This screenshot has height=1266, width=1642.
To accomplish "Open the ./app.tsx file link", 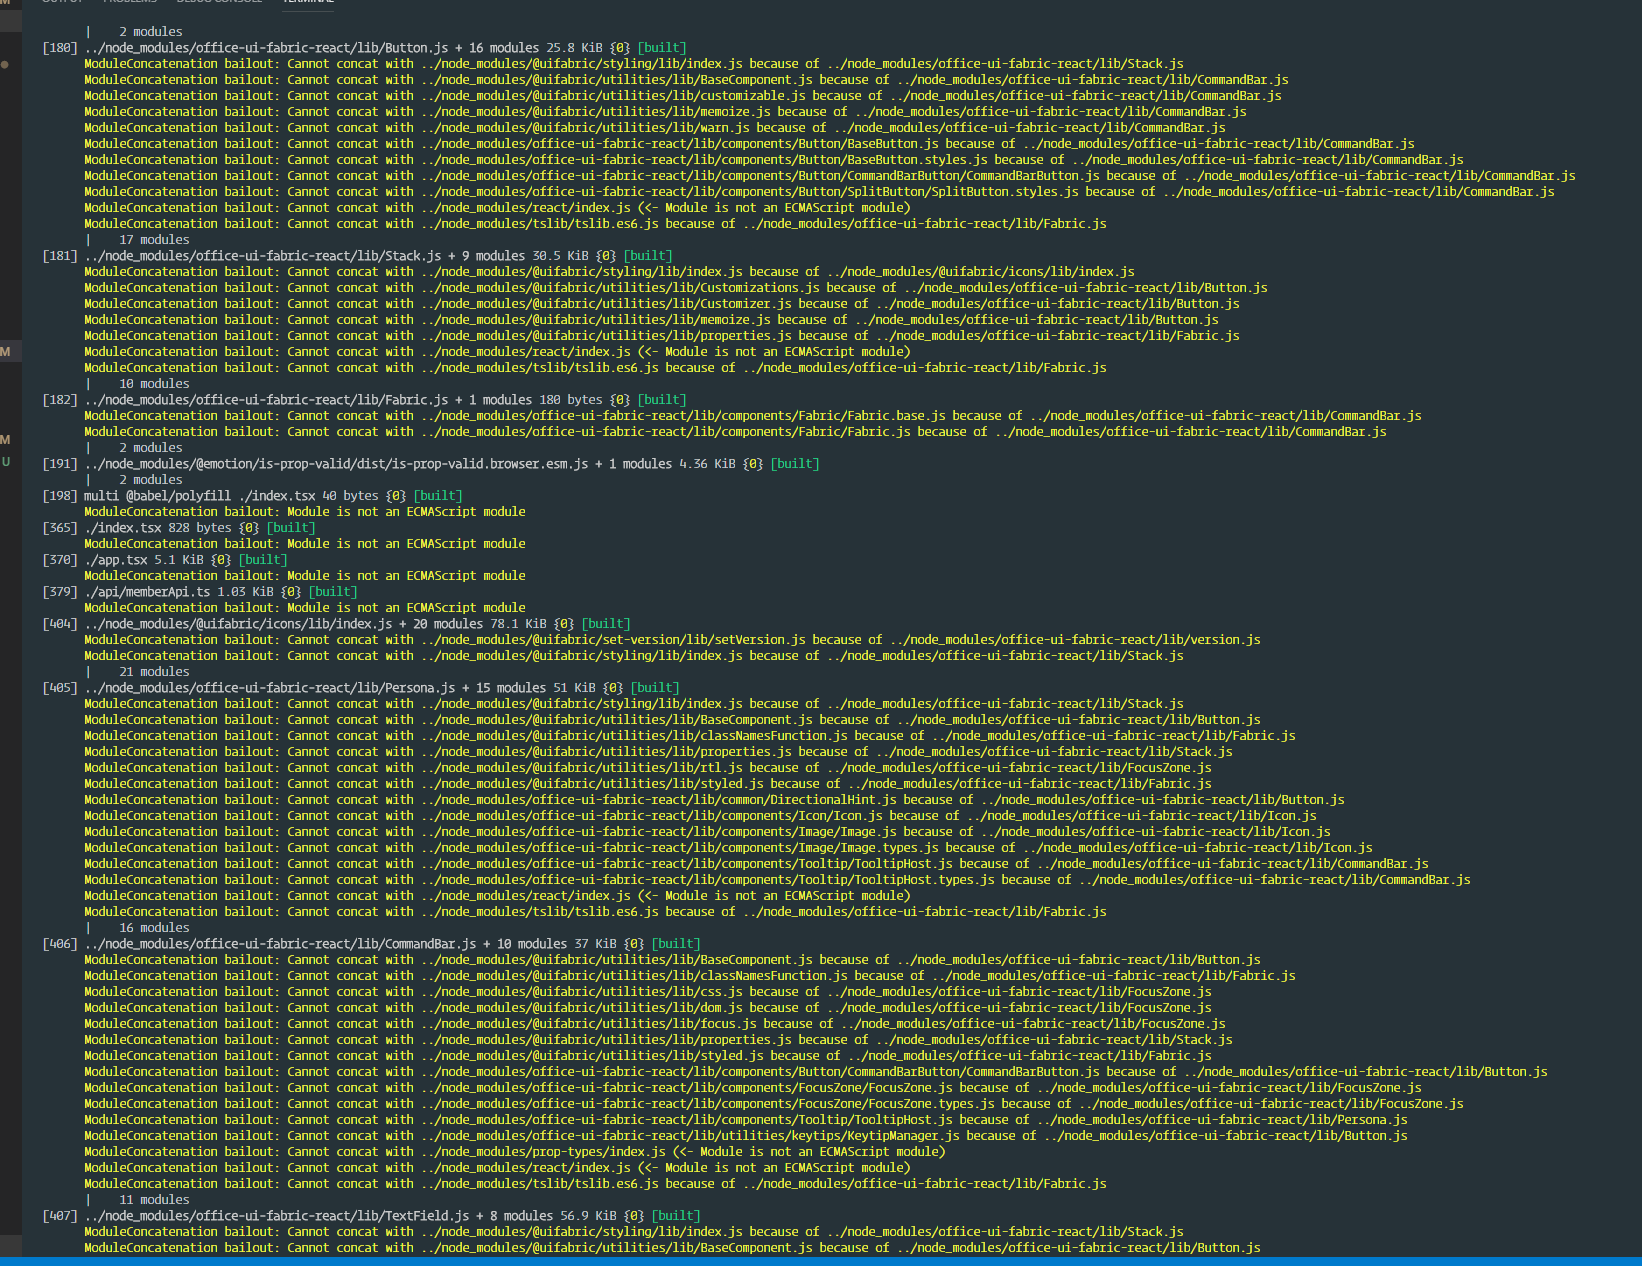I will pos(115,560).
